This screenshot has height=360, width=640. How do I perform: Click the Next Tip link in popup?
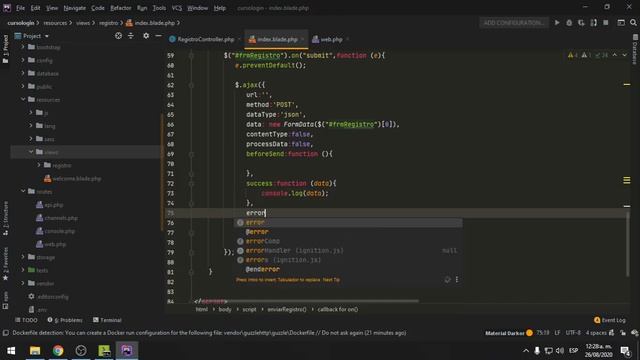pyautogui.click(x=331, y=280)
